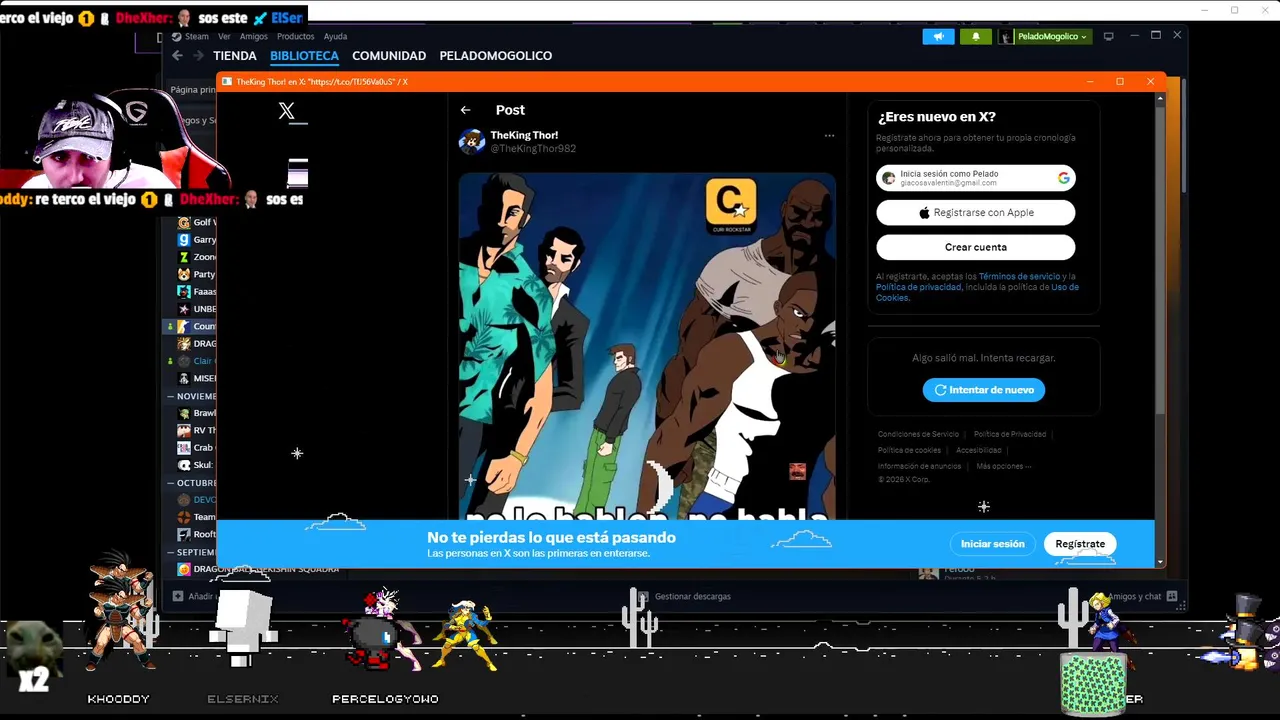Viewport: 1280px width, 720px height.
Task: Open the PELADOMOGOLICO profile tab
Action: (496, 56)
